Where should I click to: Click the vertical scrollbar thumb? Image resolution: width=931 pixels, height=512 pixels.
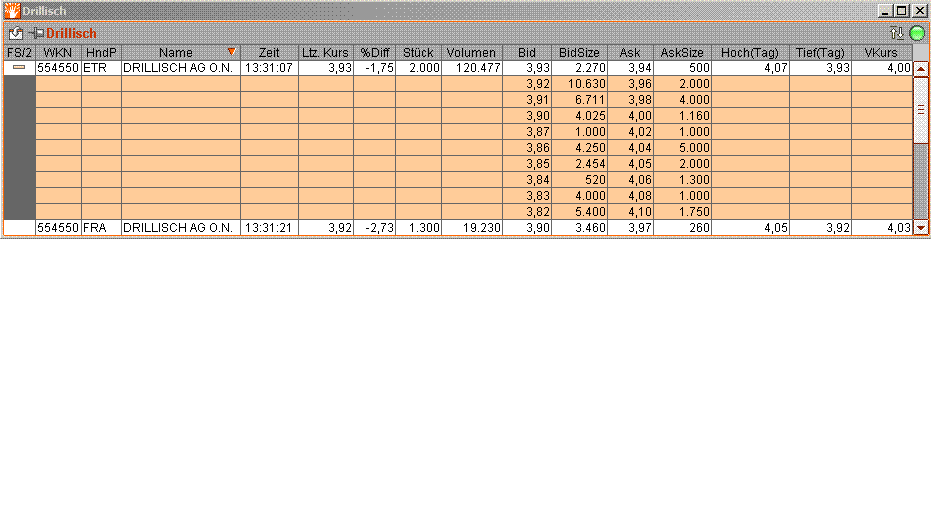click(921, 110)
